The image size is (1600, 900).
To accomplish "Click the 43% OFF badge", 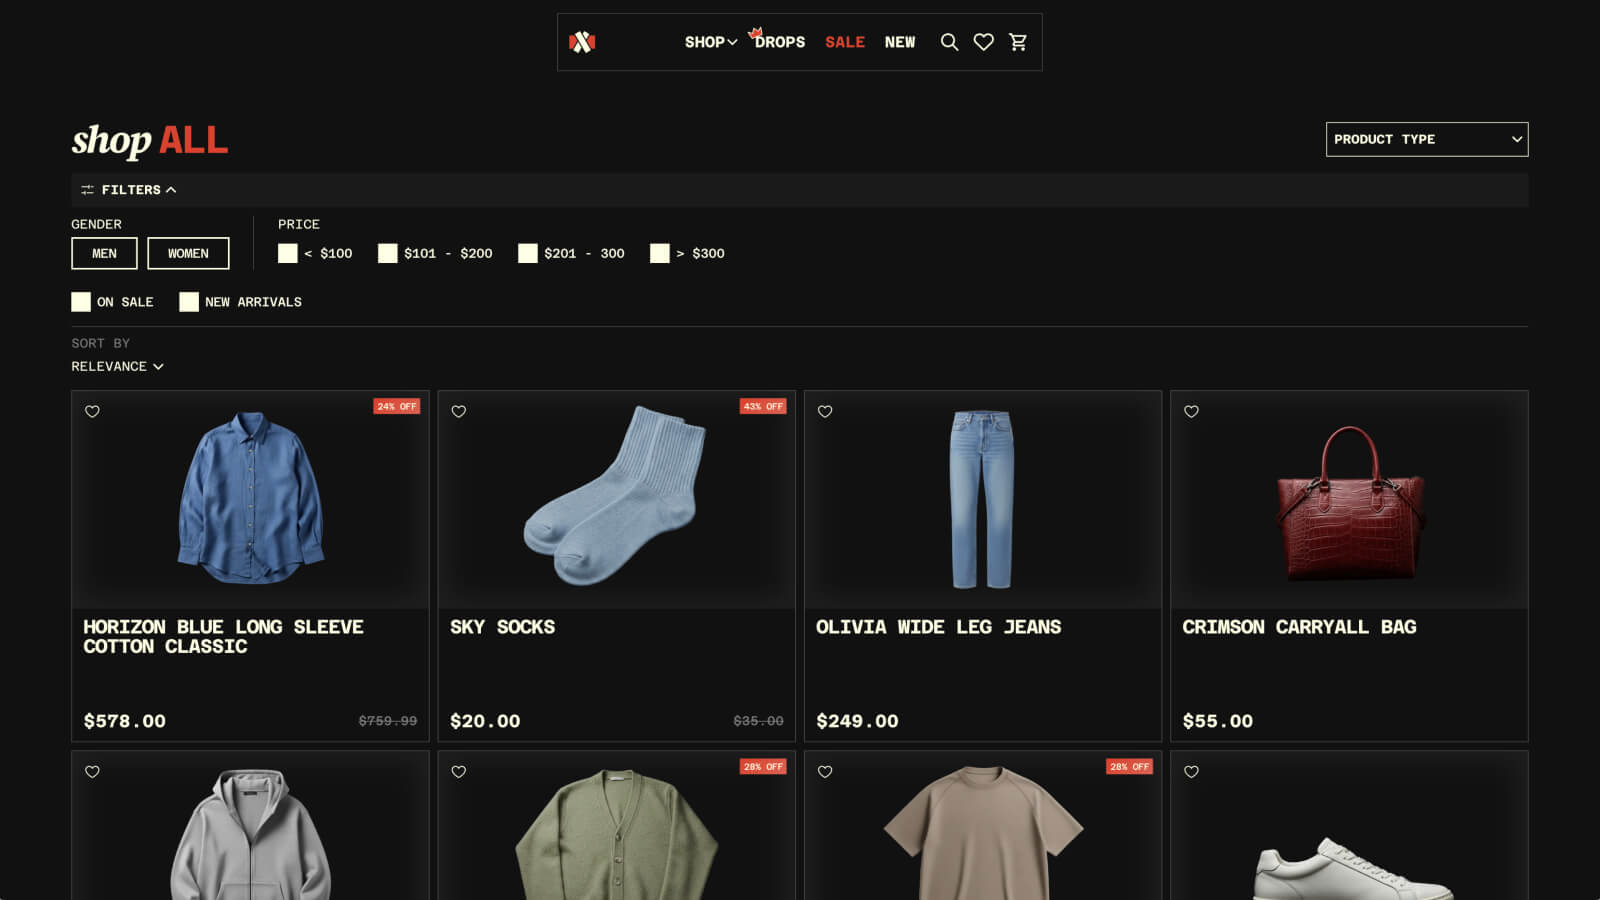I will [x=763, y=406].
